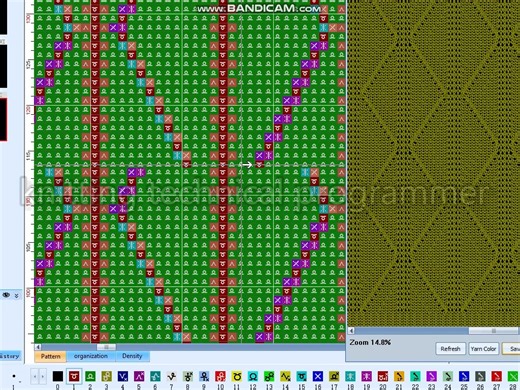The image size is (520, 390).
Task: Page symbol palette left with arrow
Action: coord(35,377)
